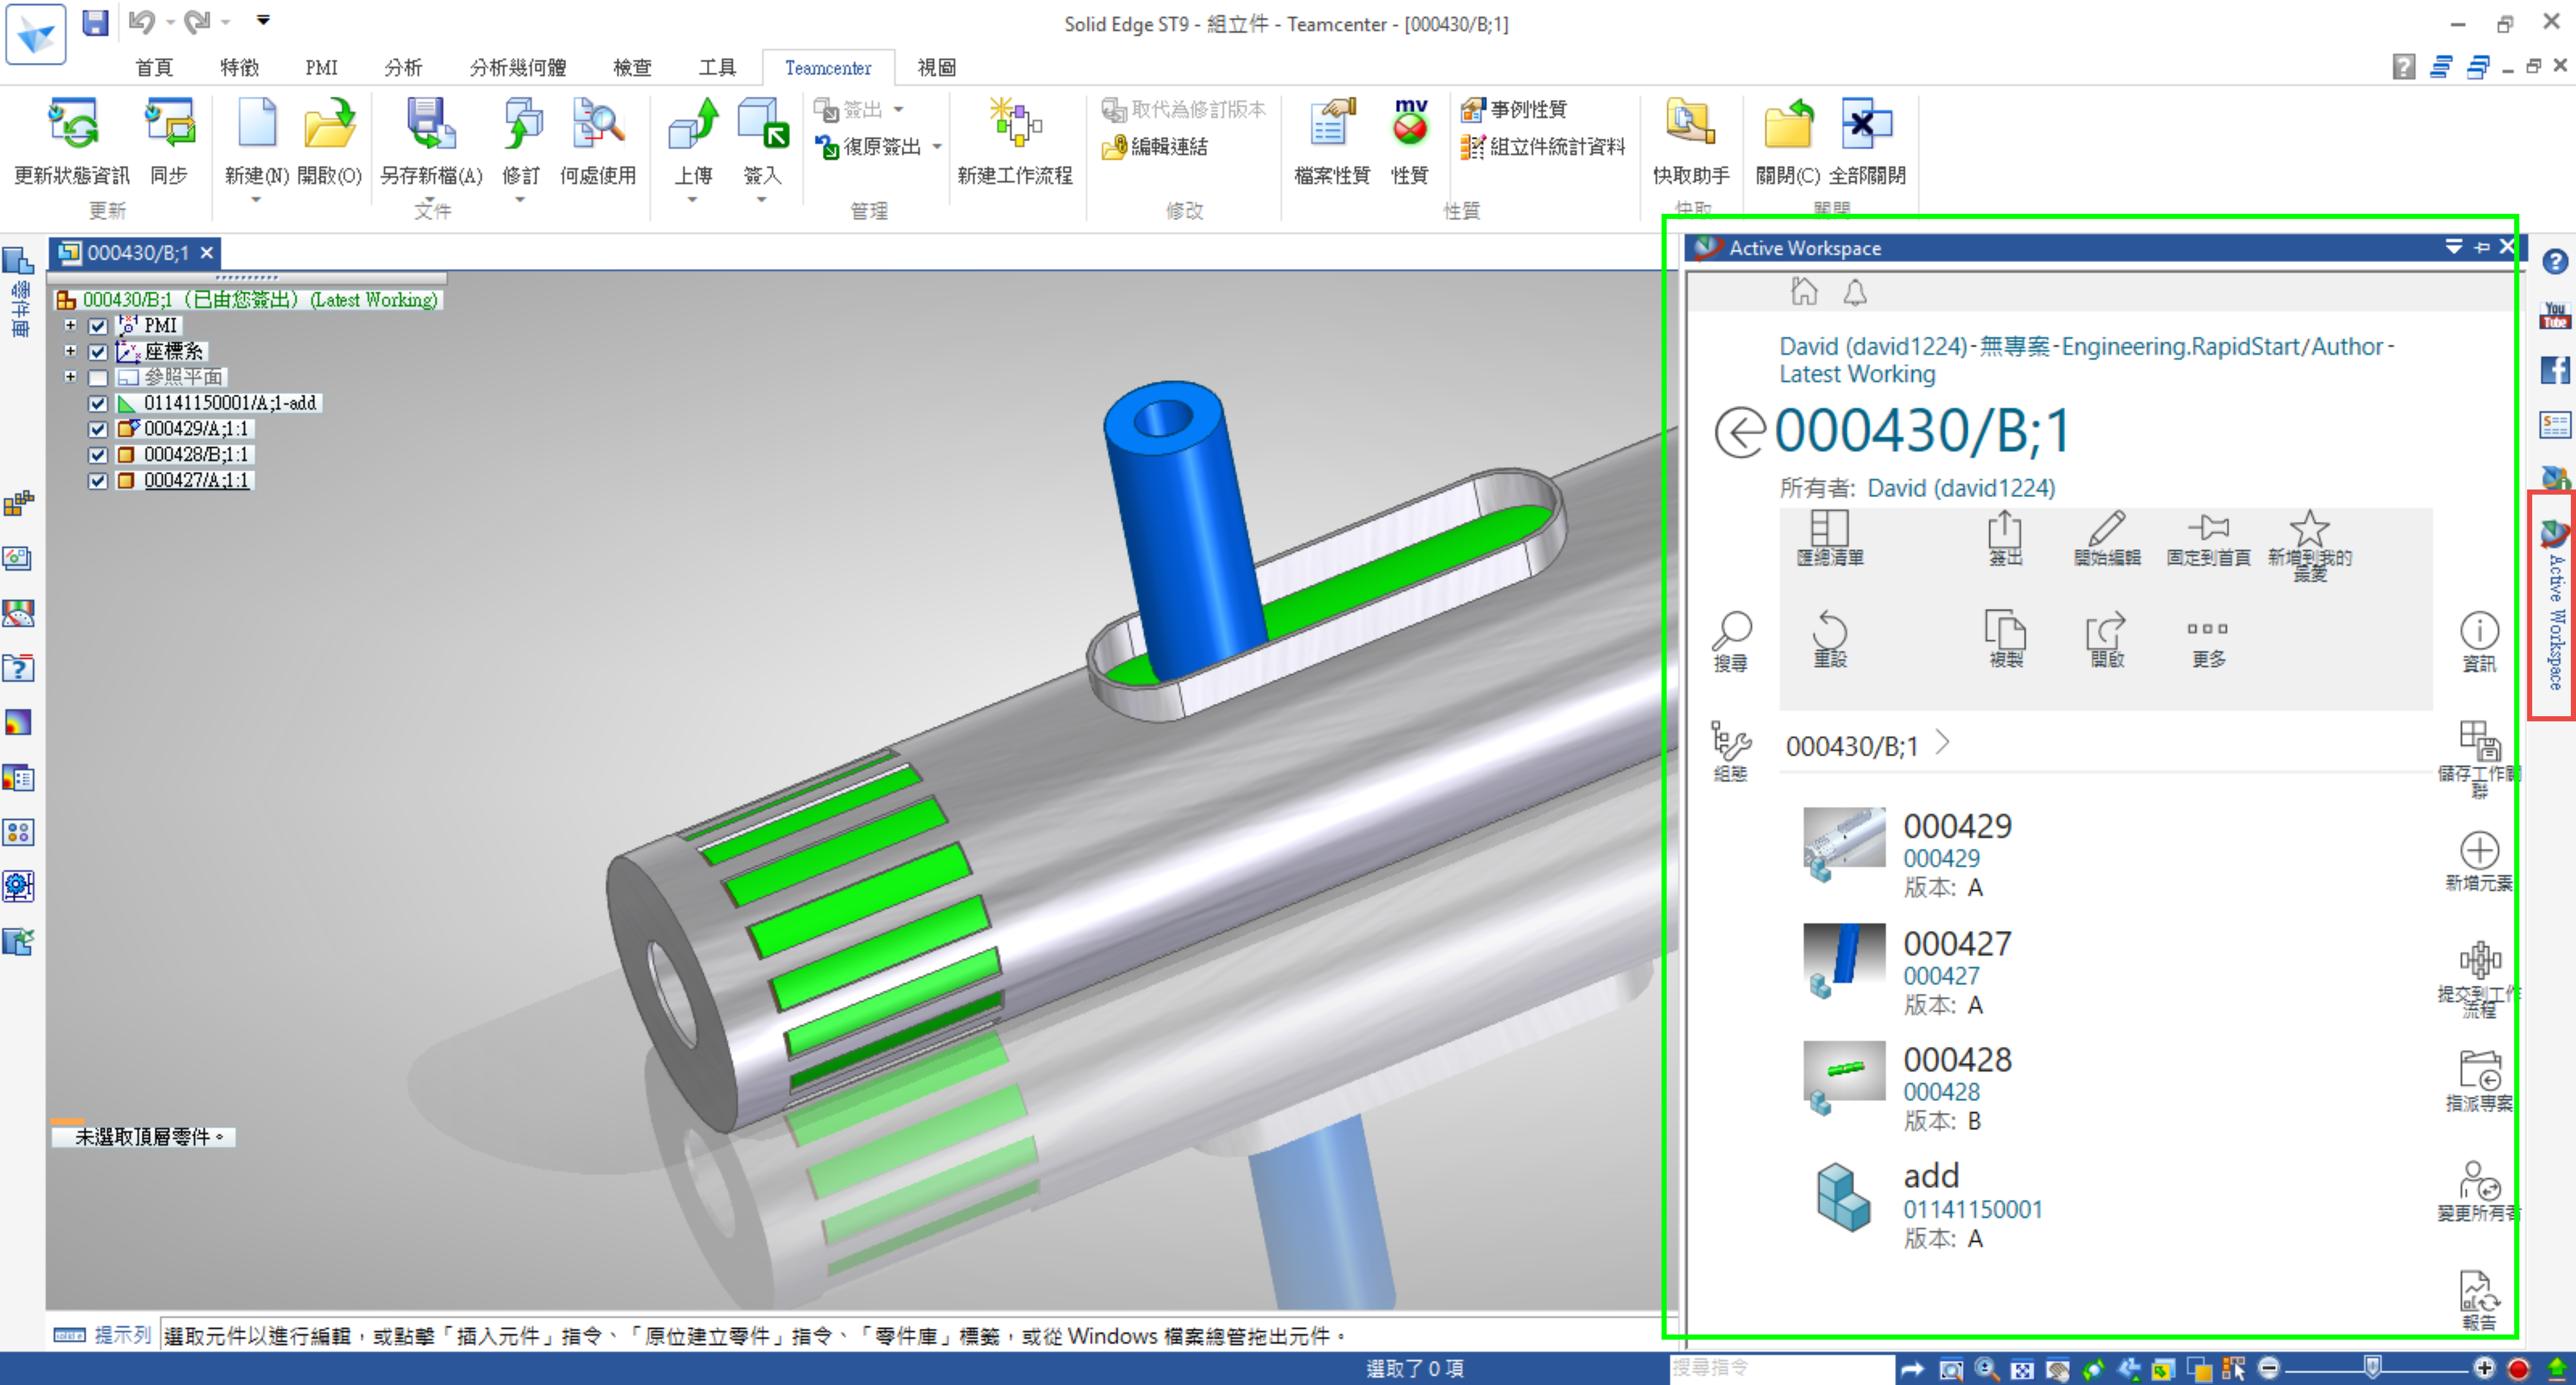Click the 01141150001 link under add

[x=1972, y=1210]
